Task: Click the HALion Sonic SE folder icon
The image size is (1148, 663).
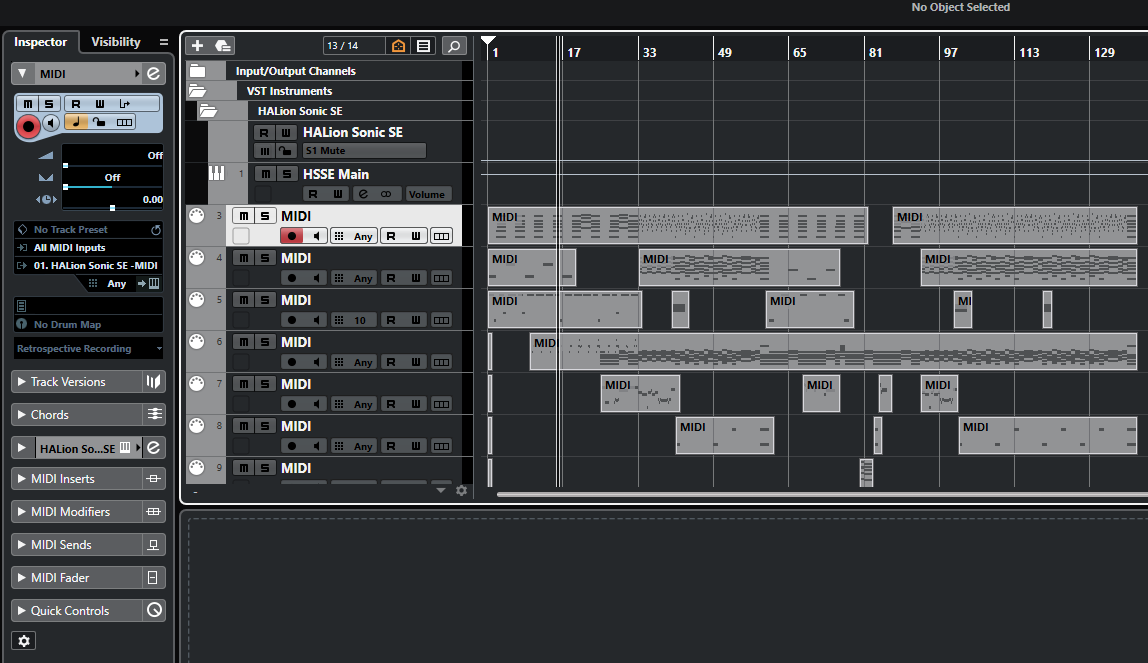Action: click(x=208, y=110)
